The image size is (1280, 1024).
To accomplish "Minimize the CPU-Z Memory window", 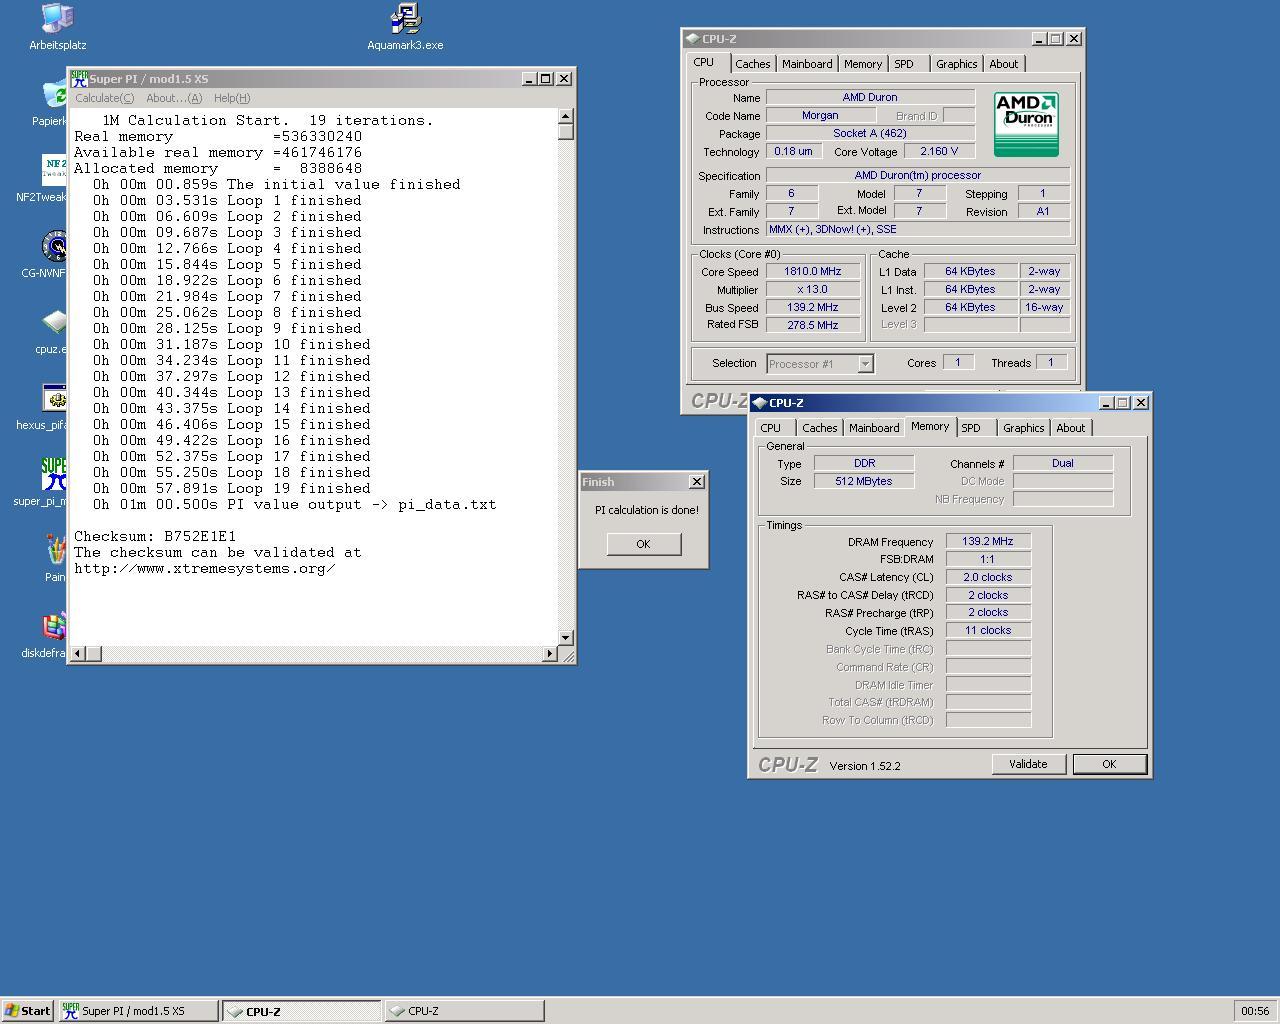I will [1106, 403].
